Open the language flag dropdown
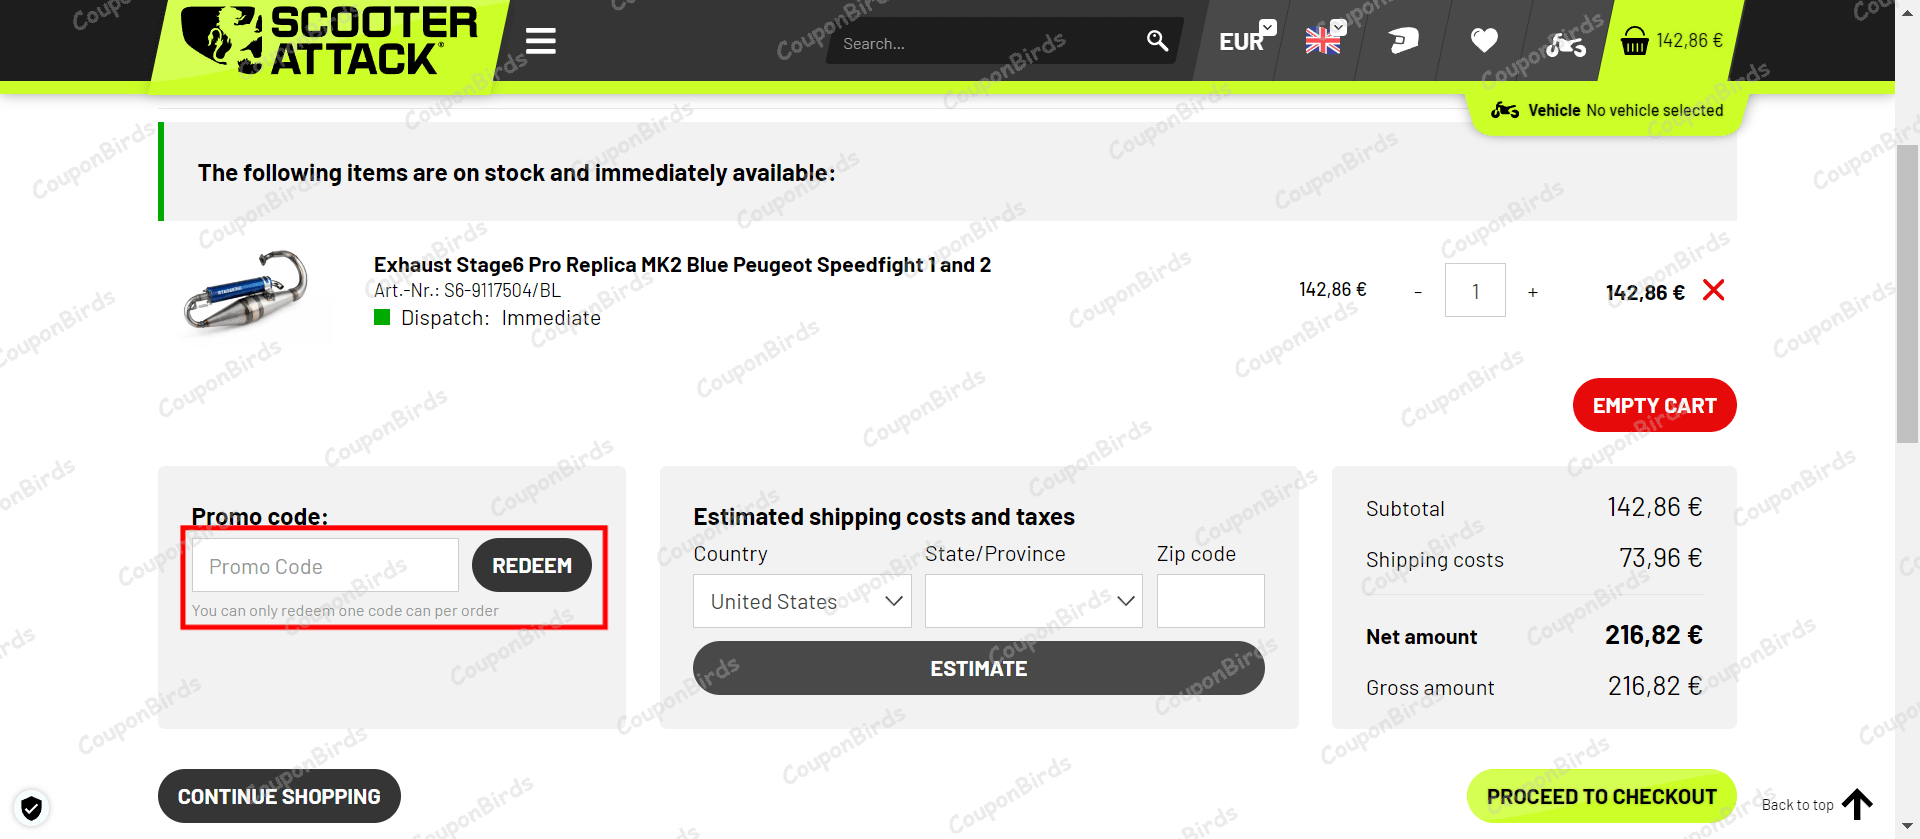The width and height of the screenshot is (1920, 839). [x=1325, y=40]
